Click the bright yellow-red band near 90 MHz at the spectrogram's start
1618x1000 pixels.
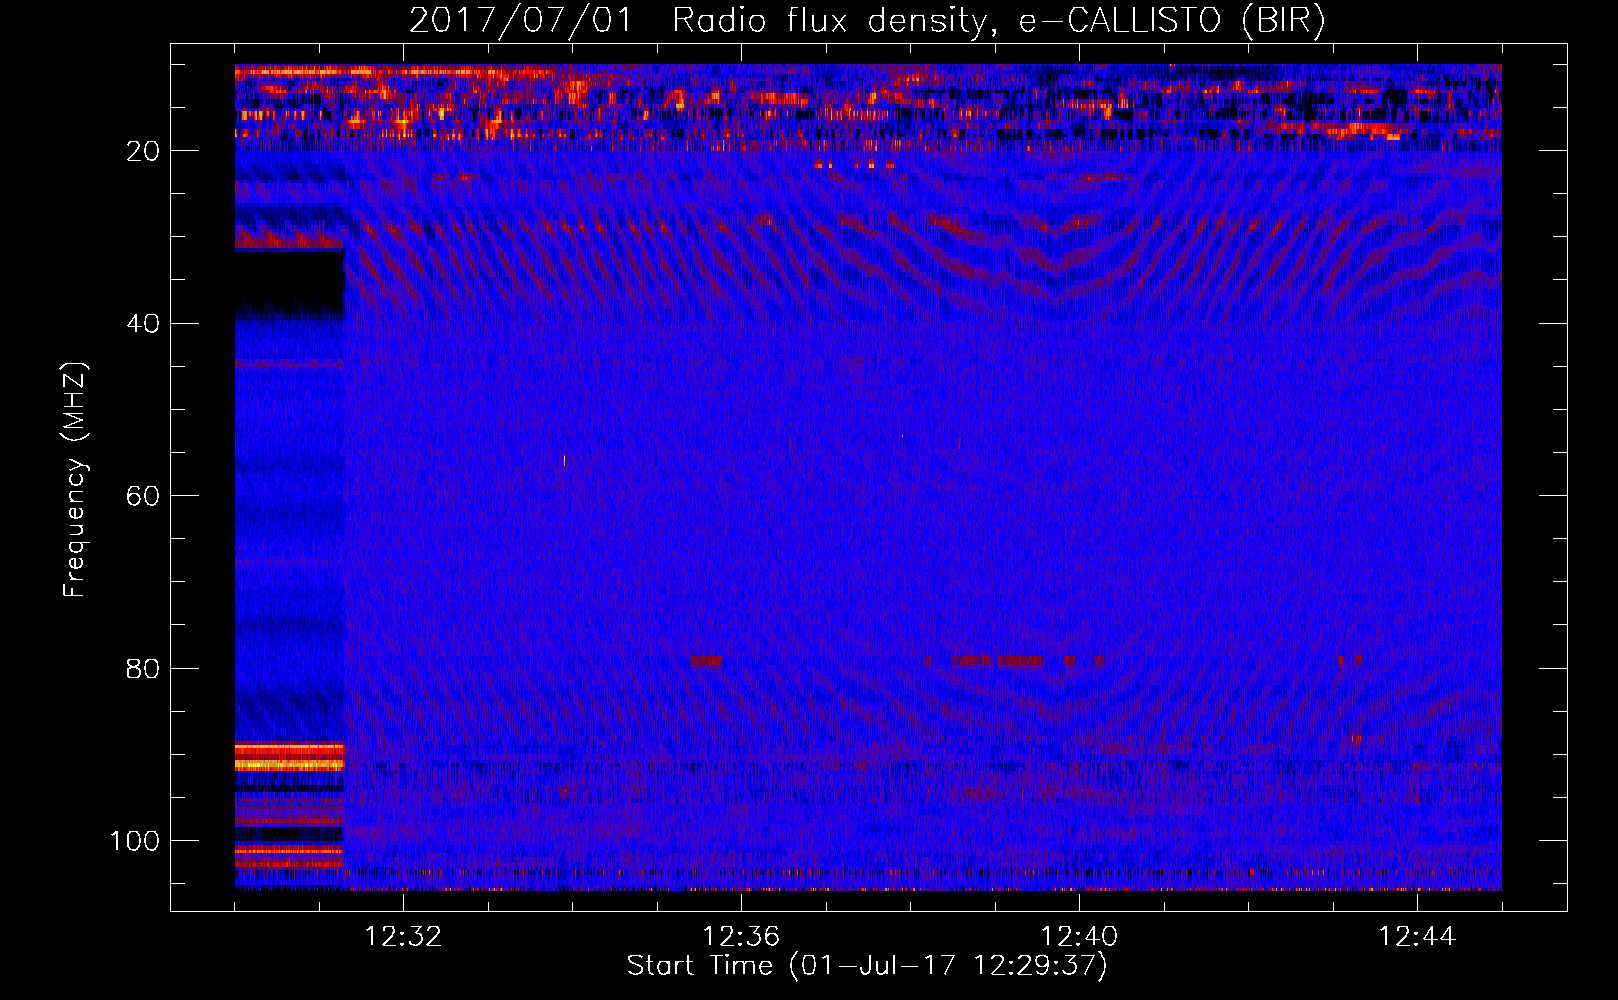[x=290, y=757]
